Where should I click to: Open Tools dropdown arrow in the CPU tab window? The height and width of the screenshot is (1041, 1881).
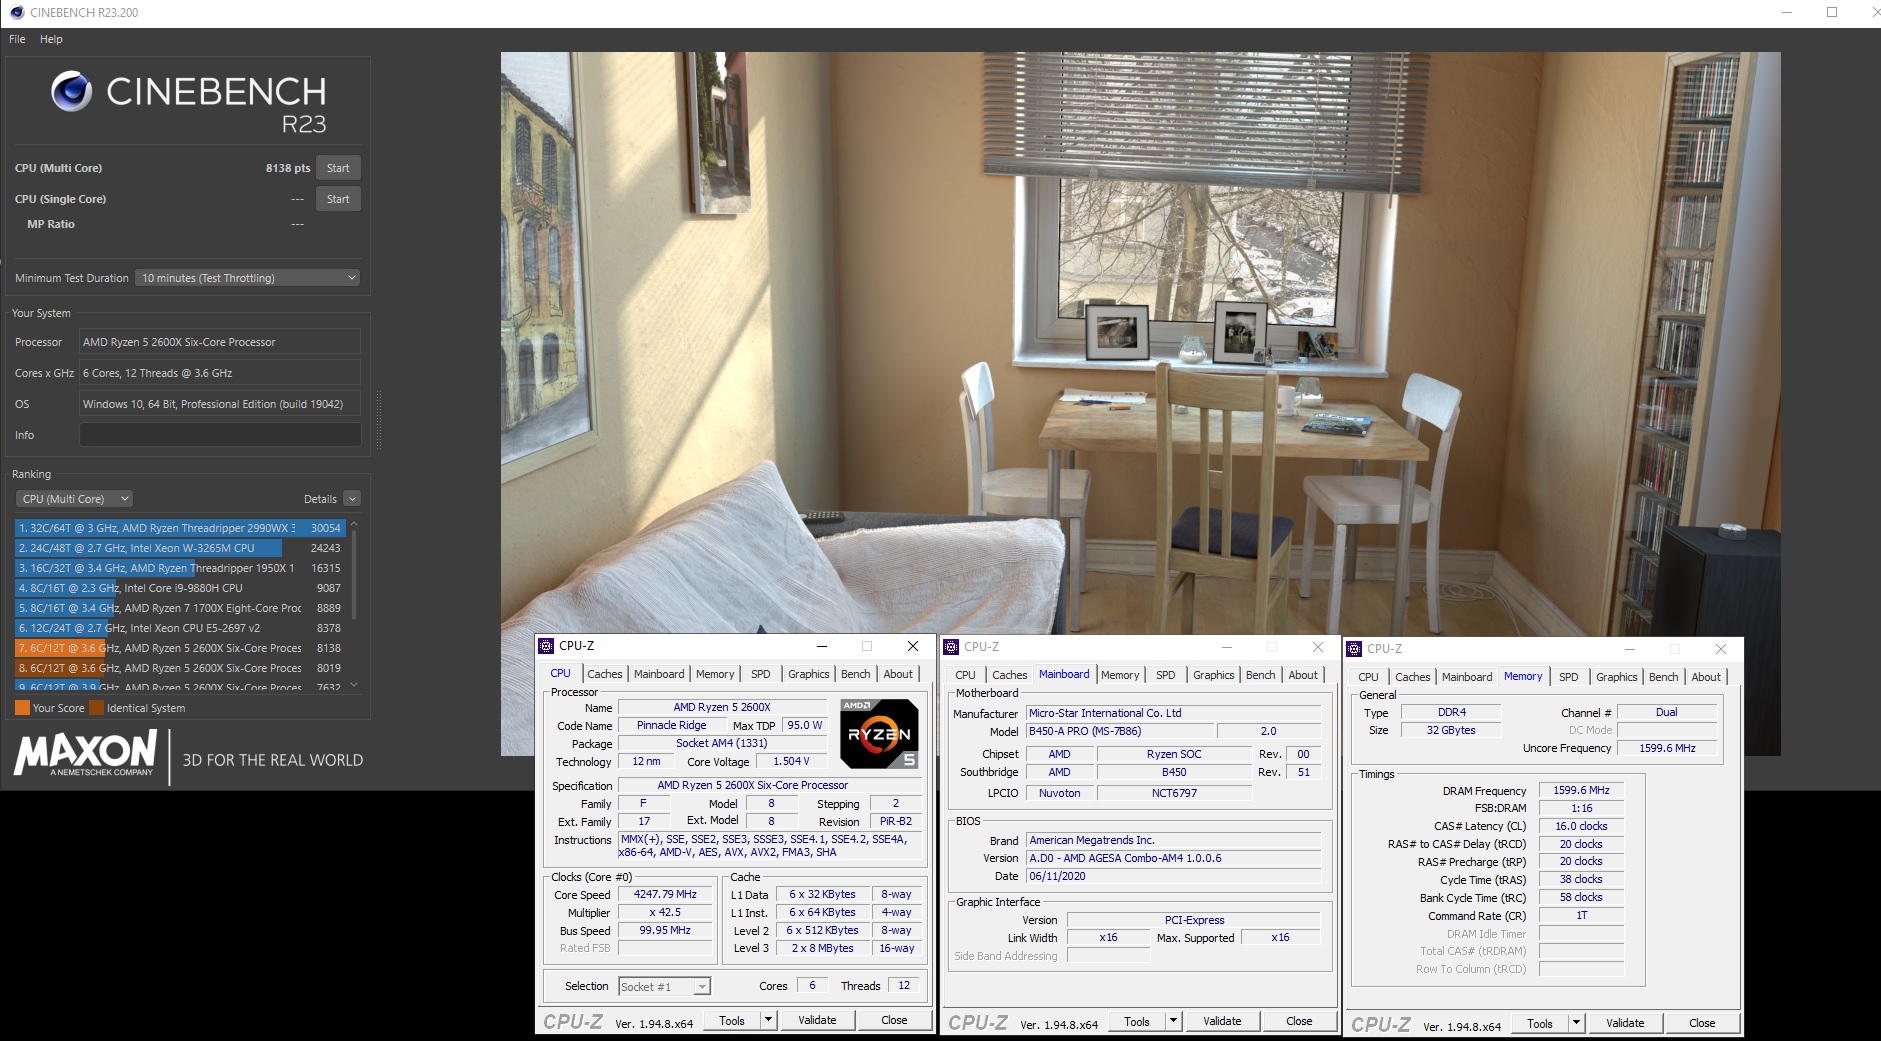point(768,1020)
